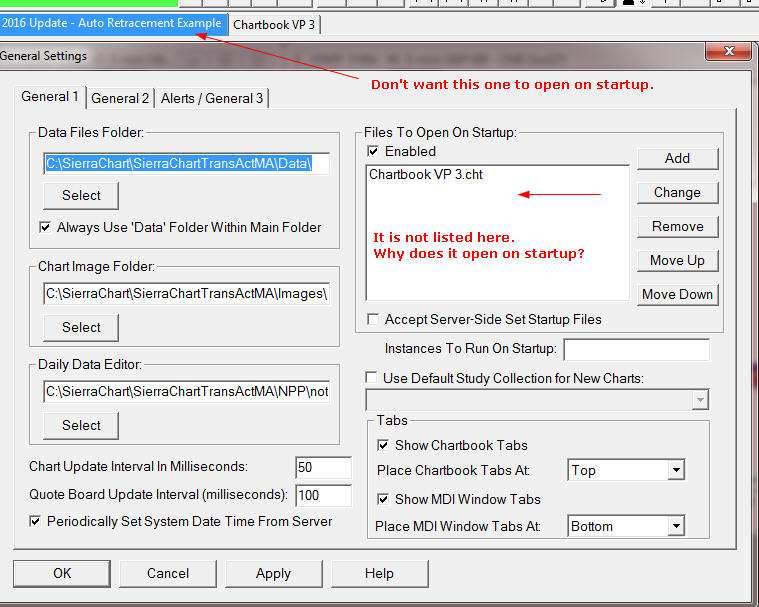The height and width of the screenshot is (607, 759).
Task: Open the default study collection dropdown
Action: click(x=699, y=400)
